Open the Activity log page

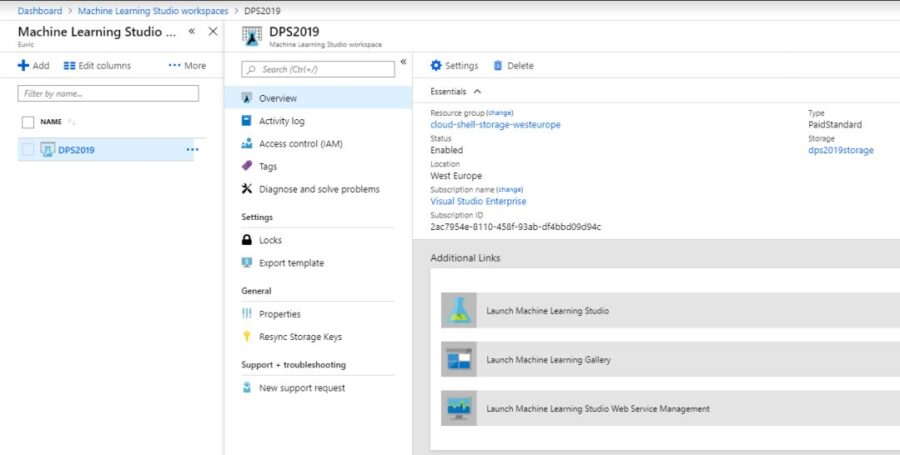282,121
